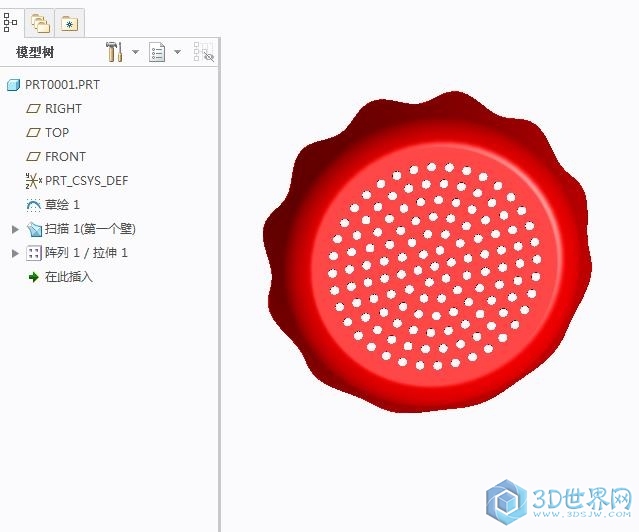Click FRONT datum plane icon
The image size is (639, 532).
pos(33,157)
